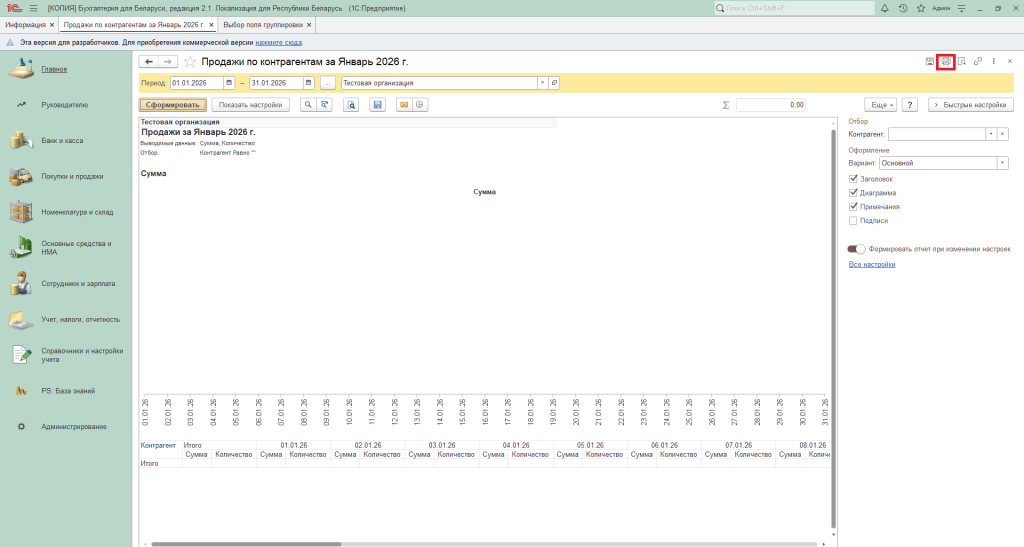Uncheck the Заголовок checkbox
The height and width of the screenshot is (547, 1024).
853,178
